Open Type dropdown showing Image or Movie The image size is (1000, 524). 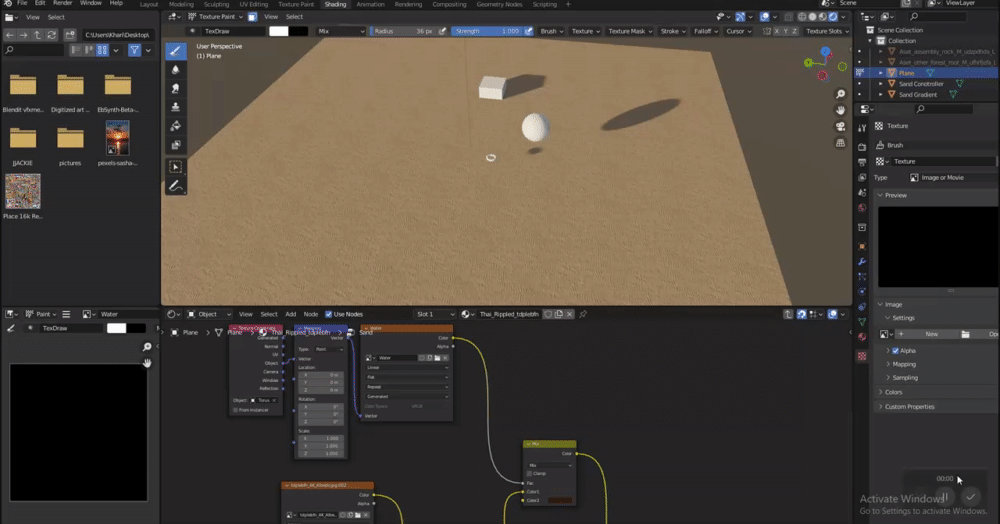point(954,178)
